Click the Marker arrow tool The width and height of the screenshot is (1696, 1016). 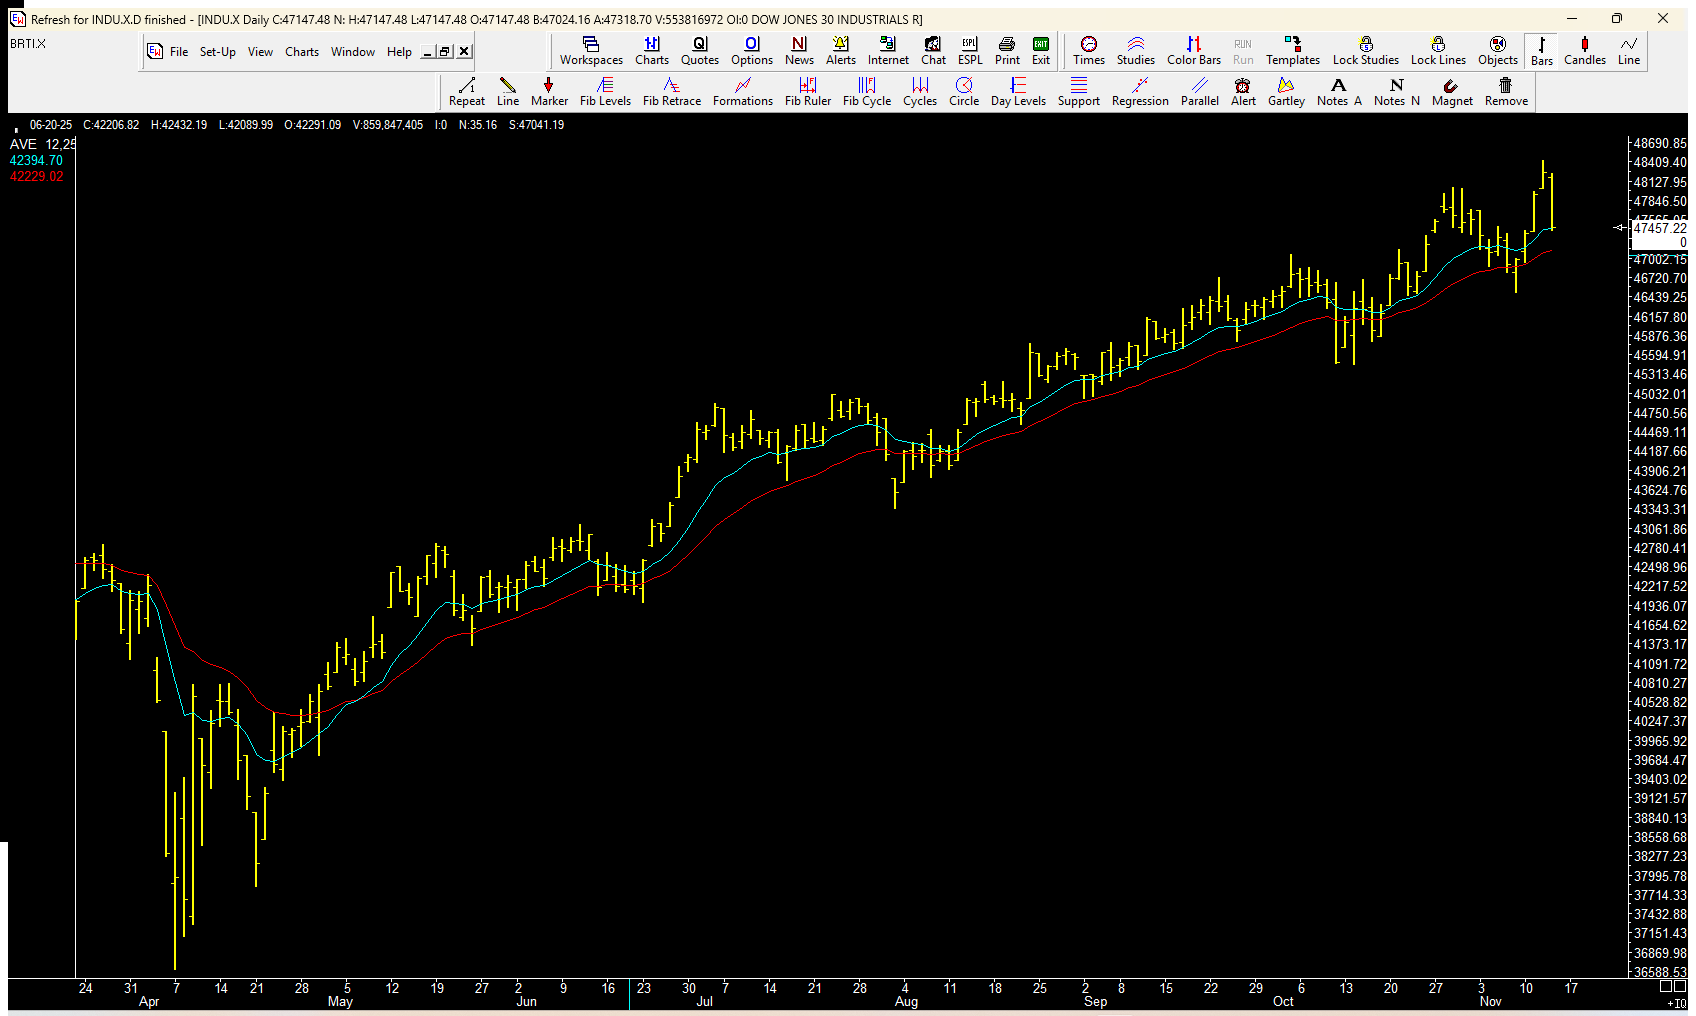click(x=549, y=91)
